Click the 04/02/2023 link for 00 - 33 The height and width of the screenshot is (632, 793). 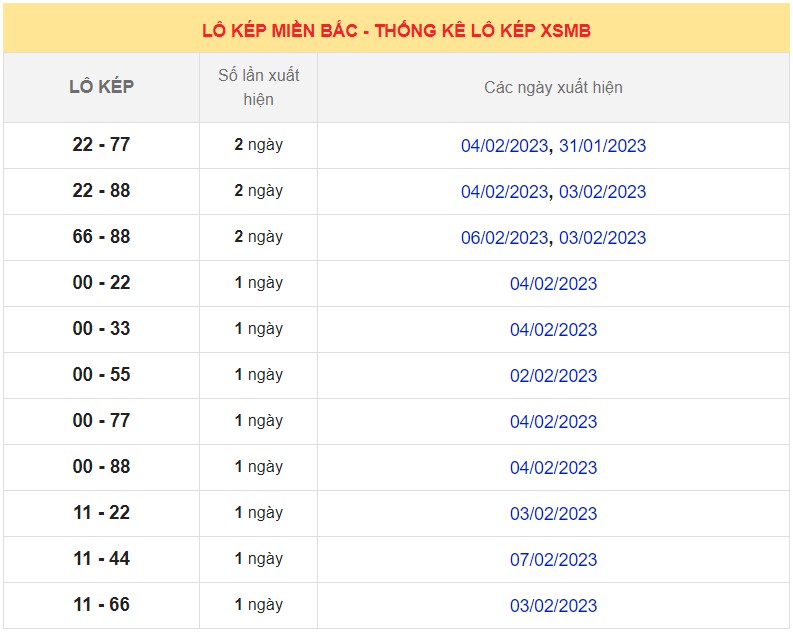[553, 330]
